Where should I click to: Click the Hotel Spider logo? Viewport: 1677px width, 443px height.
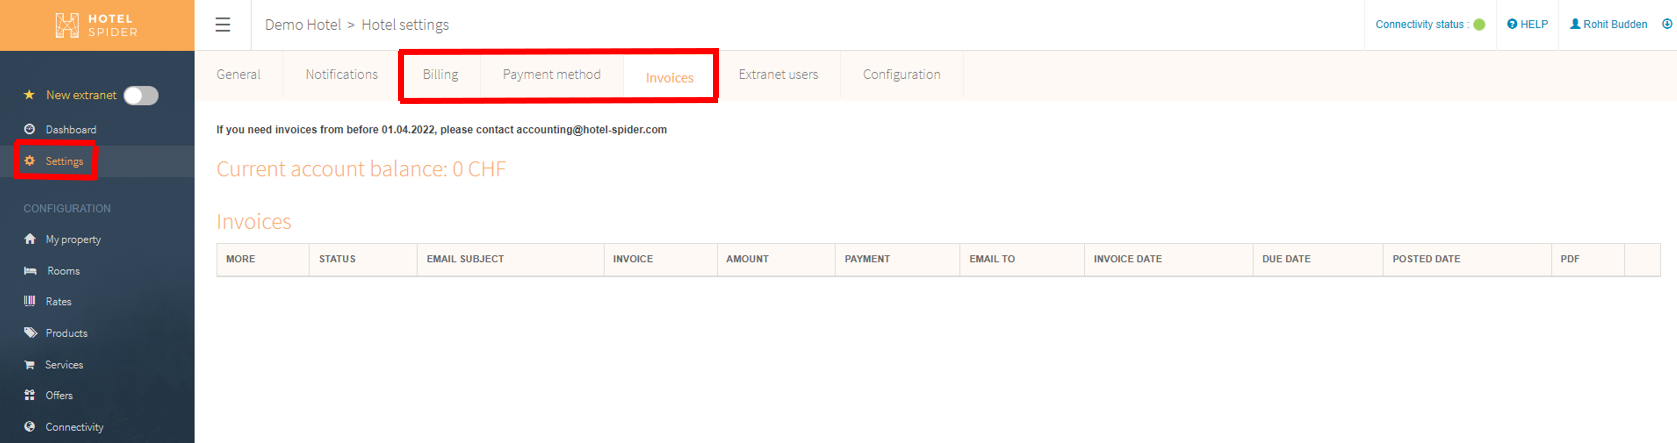pyautogui.click(x=97, y=25)
